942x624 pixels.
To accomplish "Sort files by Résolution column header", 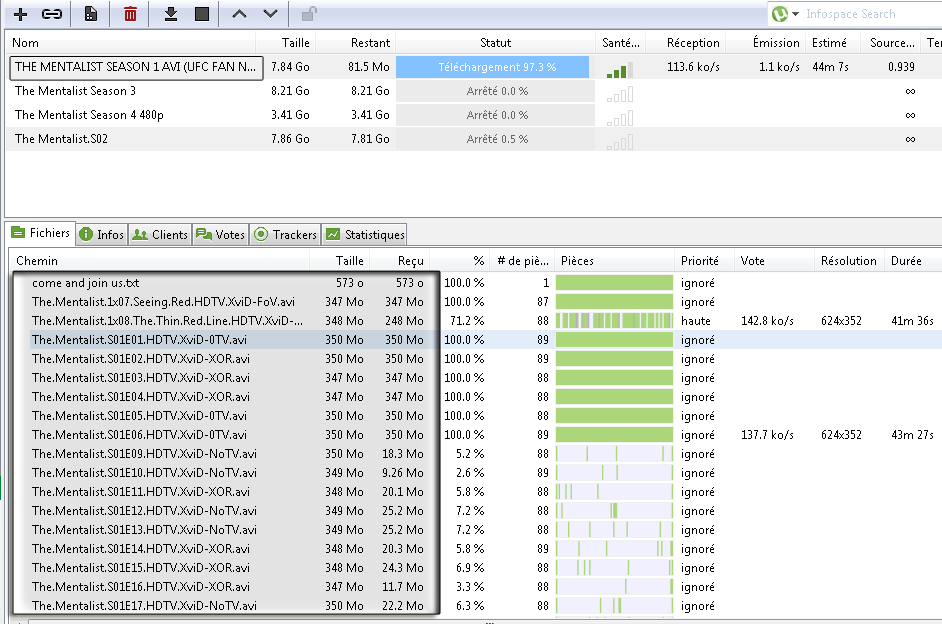I will click(848, 261).
